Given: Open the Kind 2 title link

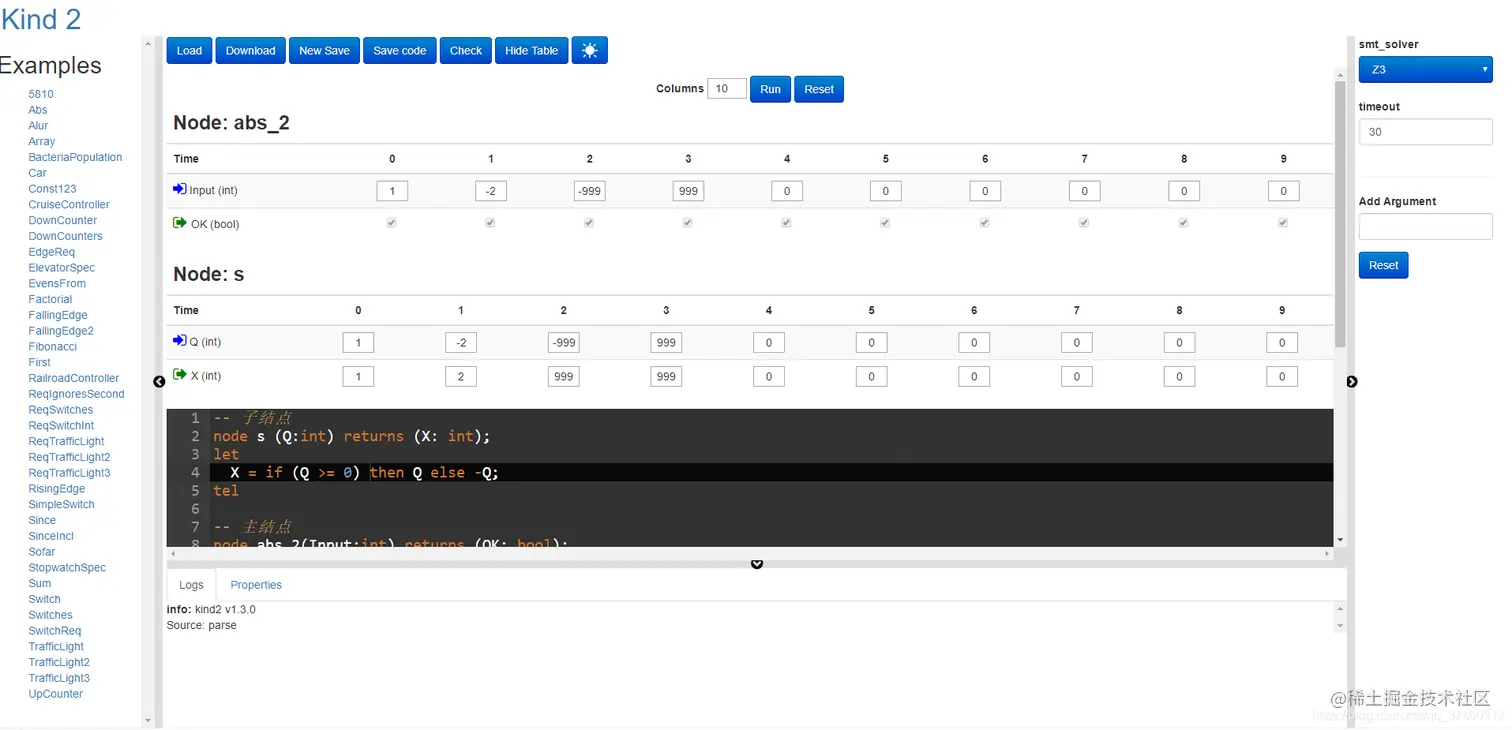Looking at the screenshot, I should 41,19.
